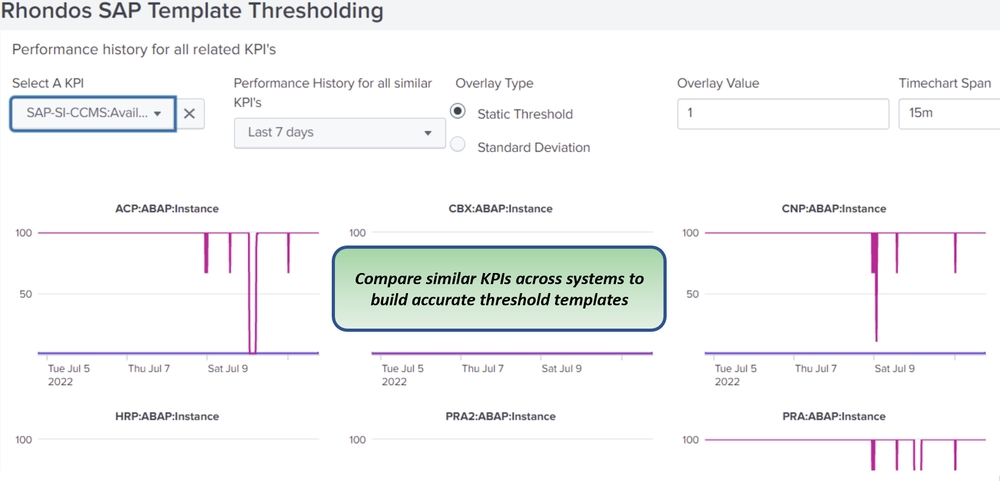1000x481 pixels.
Task: Click Thu Jul 7 label under CBX chart
Action: click(483, 368)
